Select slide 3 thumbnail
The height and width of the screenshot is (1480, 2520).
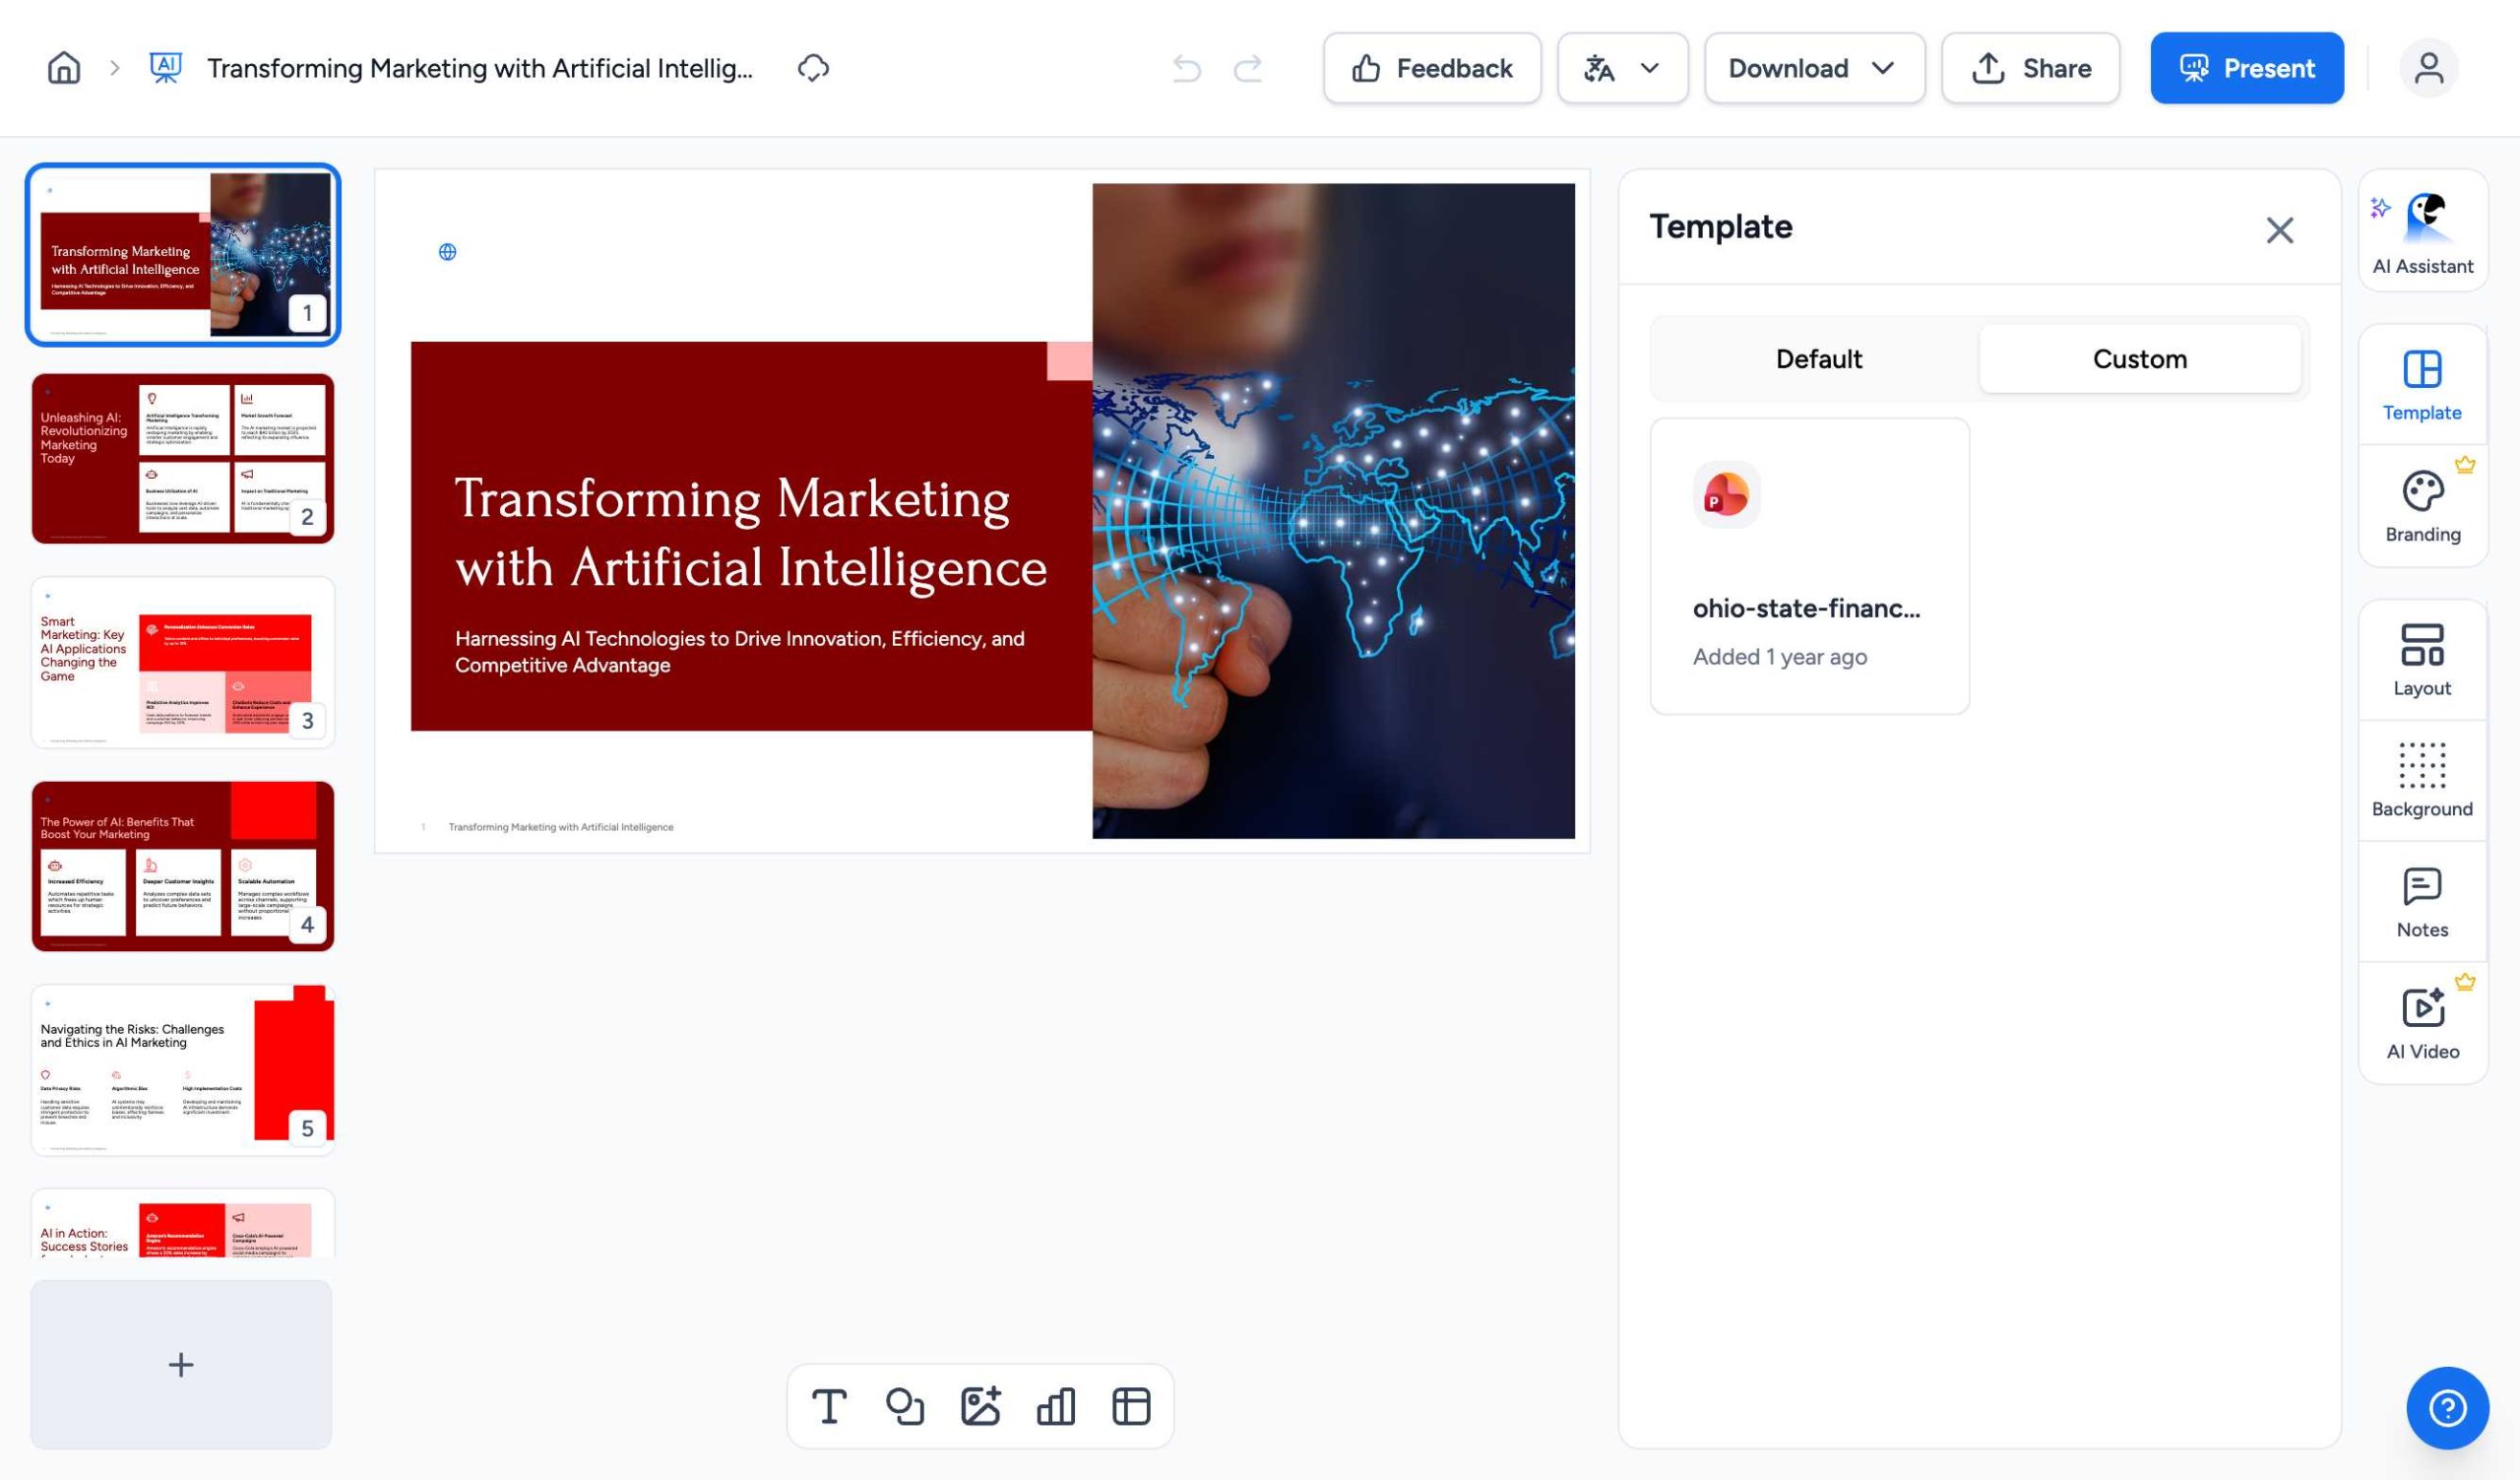coord(182,662)
